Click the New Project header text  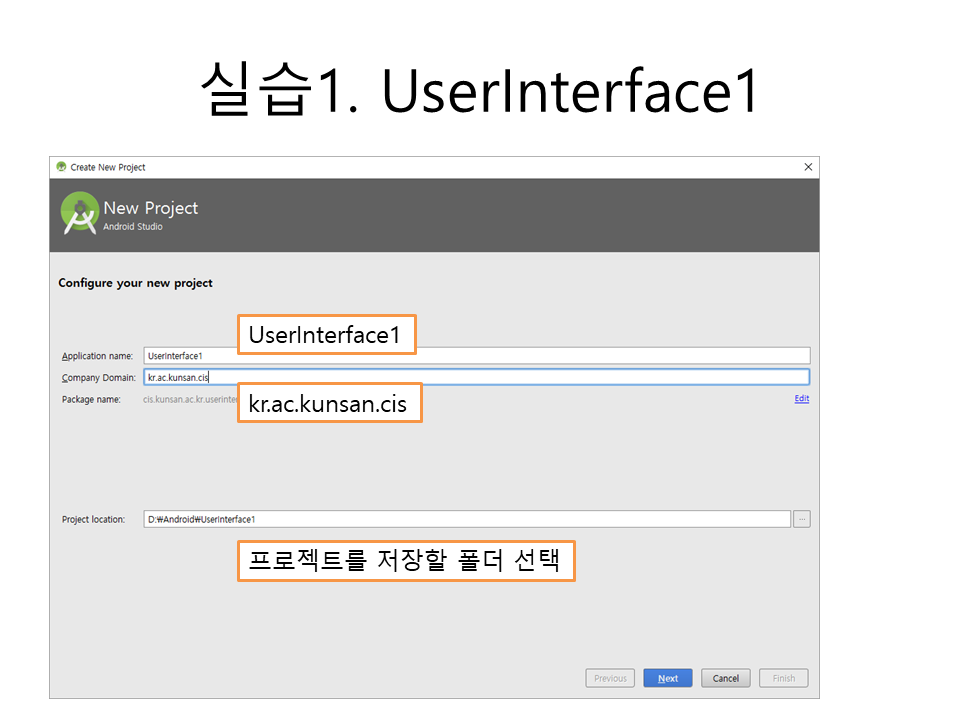(x=150, y=208)
